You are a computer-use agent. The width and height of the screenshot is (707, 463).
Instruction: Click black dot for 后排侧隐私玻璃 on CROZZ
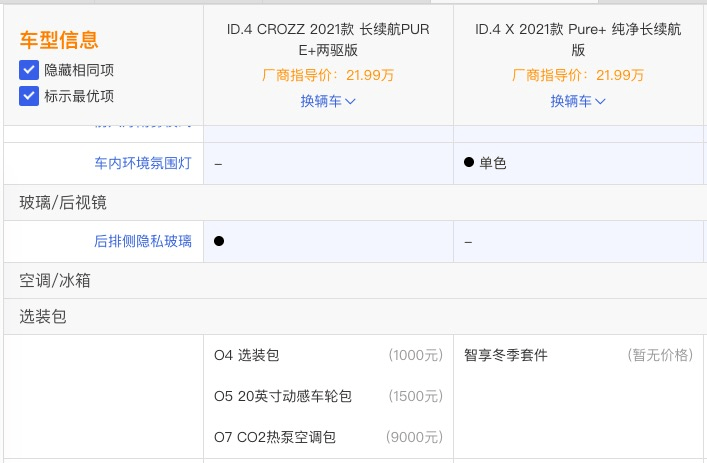click(x=219, y=241)
